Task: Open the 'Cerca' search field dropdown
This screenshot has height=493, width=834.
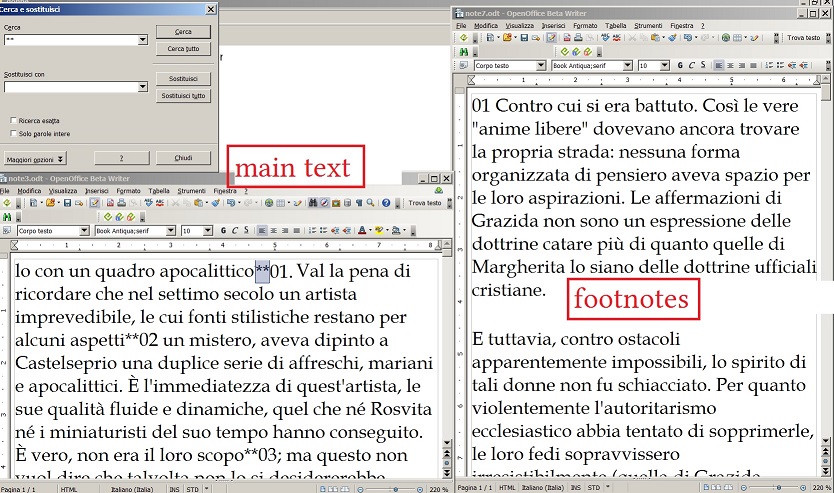Action: click(x=142, y=40)
